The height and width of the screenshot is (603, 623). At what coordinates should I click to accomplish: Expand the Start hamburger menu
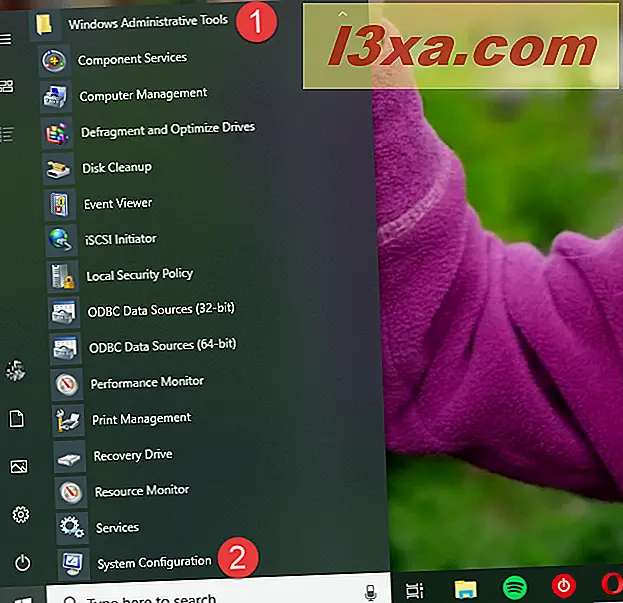6,39
